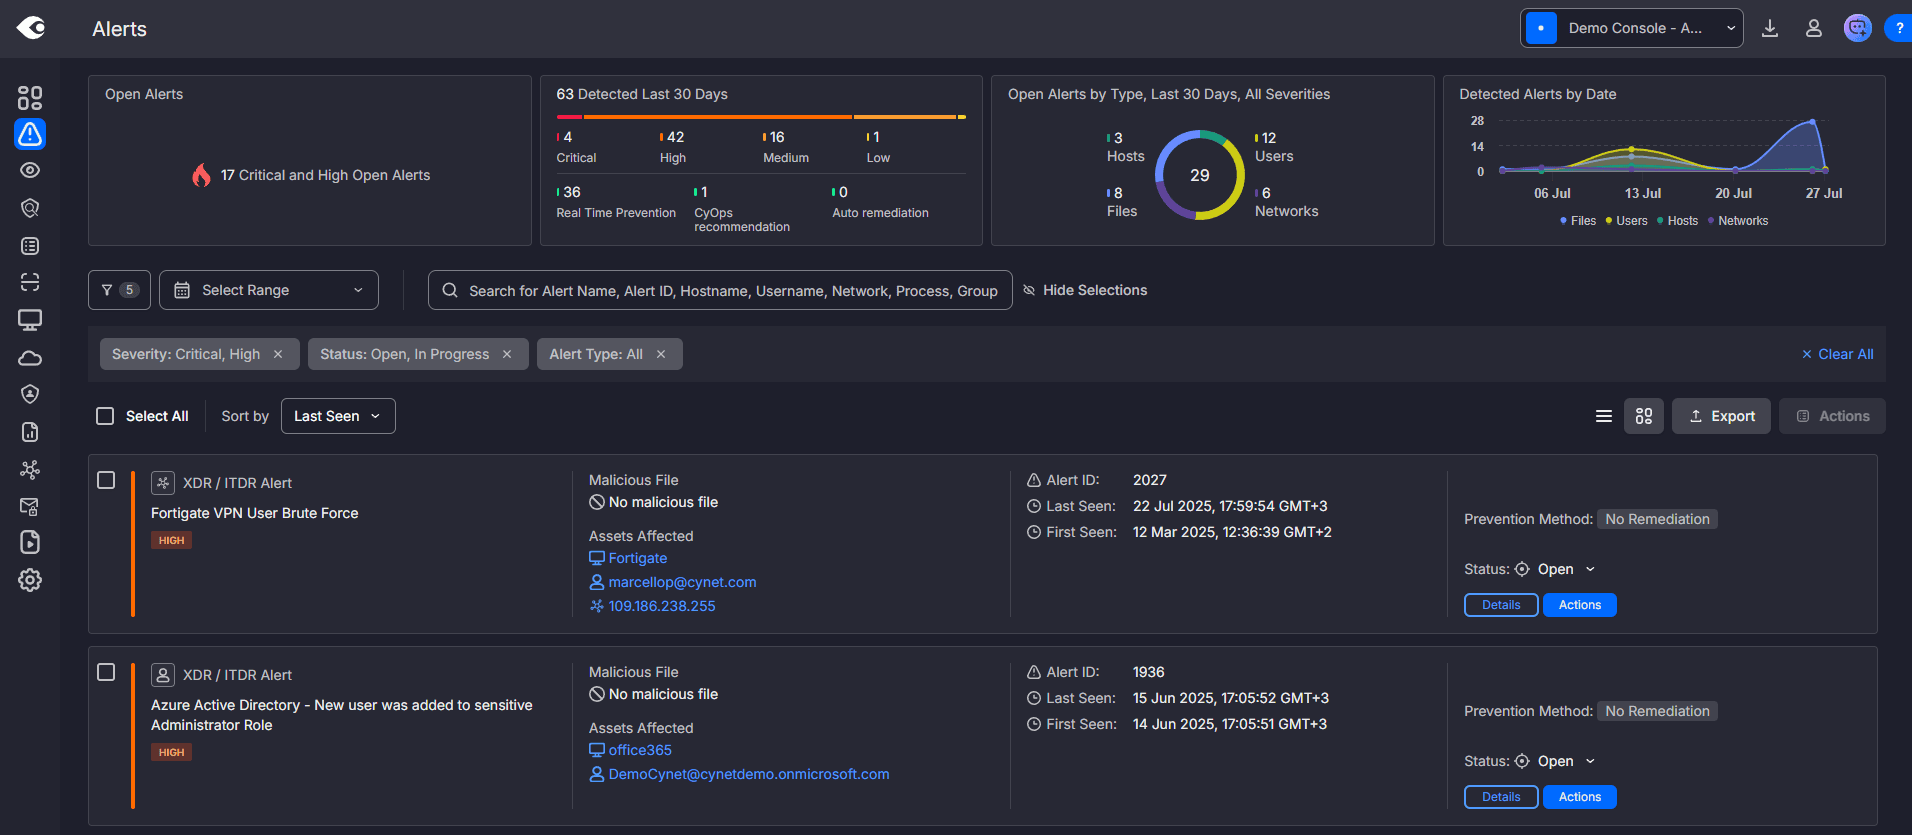This screenshot has height=835, width=1912.
Task: Open the cloud icon in the sidebar
Action: pyautogui.click(x=30, y=358)
